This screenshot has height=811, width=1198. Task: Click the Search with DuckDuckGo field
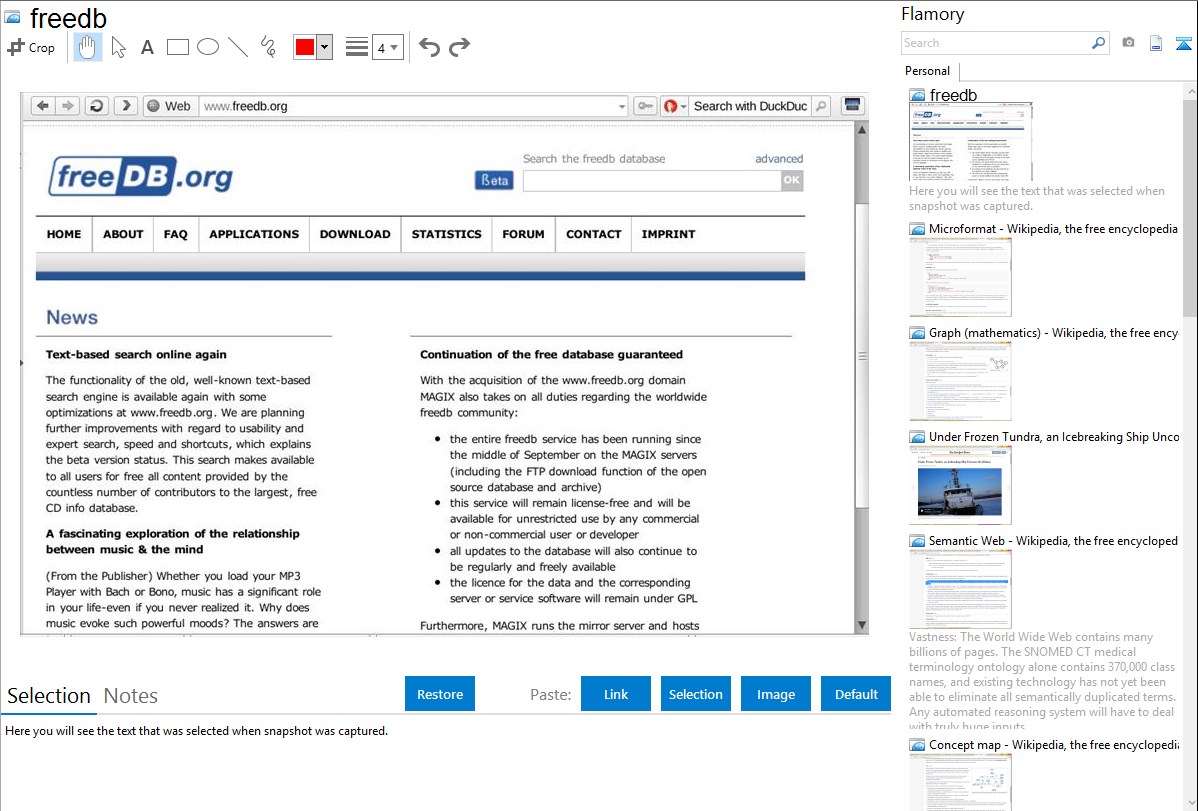[750, 106]
